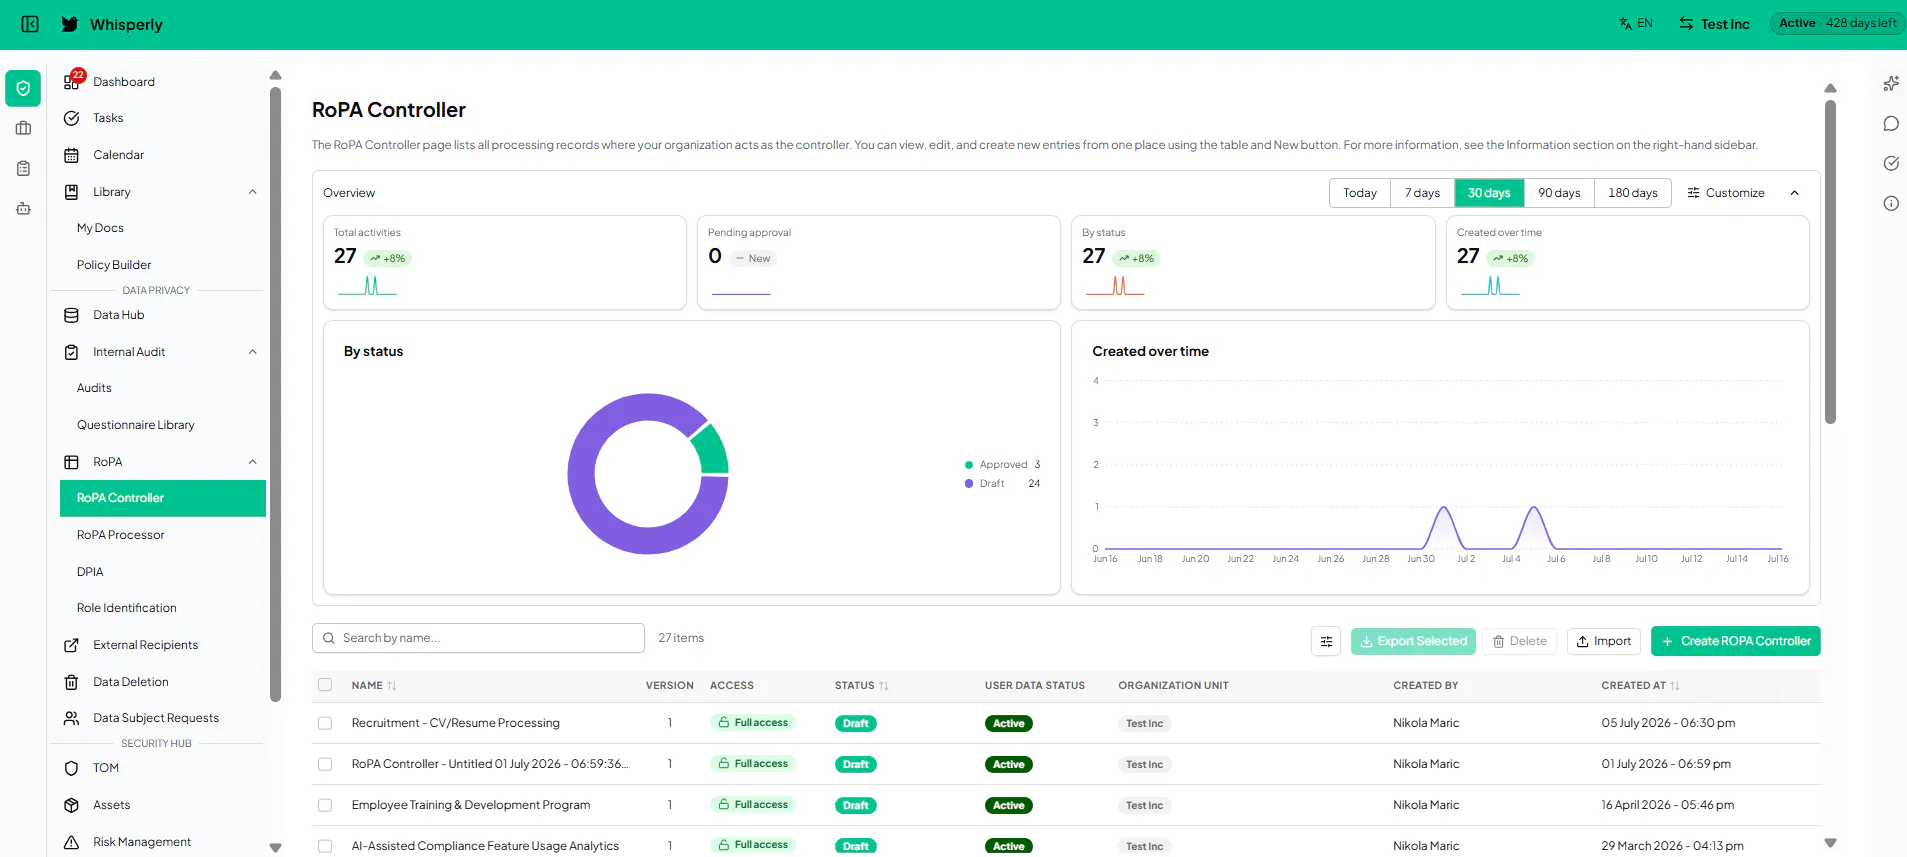This screenshot has width=1907, height=857.
Task: Collapse the sidebar panel toggle icon
Action: 30,24
